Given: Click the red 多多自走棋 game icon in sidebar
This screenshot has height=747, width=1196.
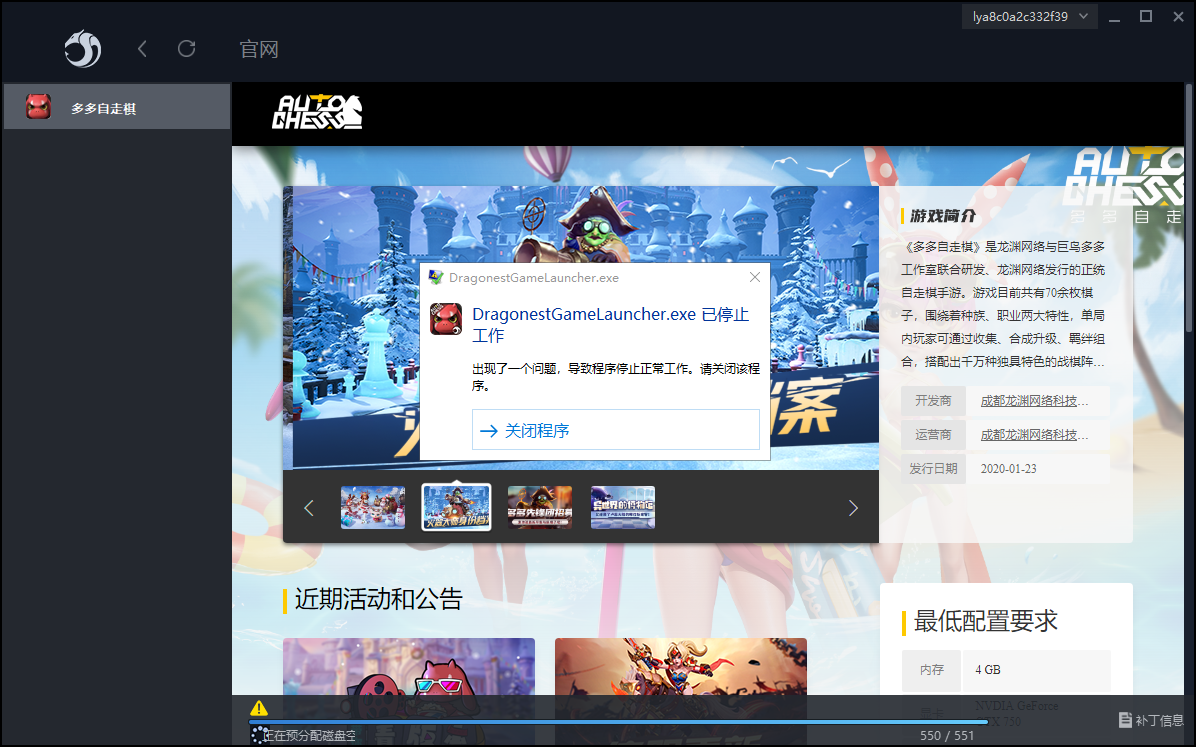Looking at the screenshot, I should [x=38, y=107].
